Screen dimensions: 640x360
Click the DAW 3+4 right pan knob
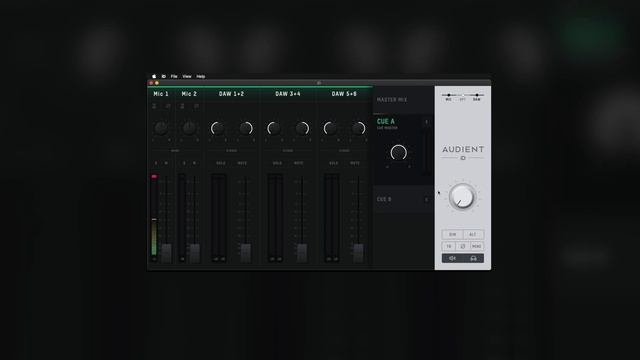[x=302, y=129]
